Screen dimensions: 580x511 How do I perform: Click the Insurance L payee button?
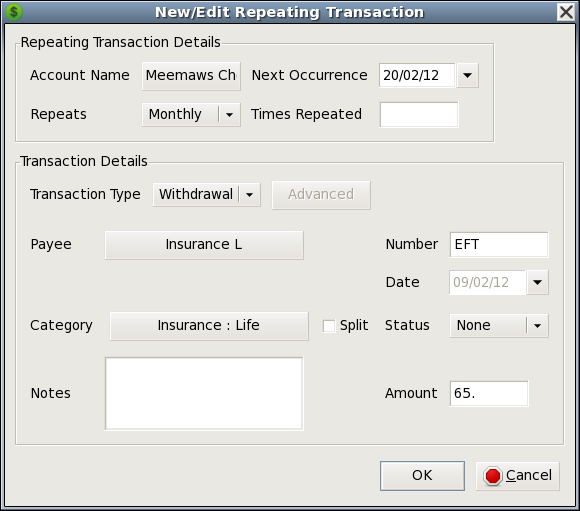coord(204,245)
